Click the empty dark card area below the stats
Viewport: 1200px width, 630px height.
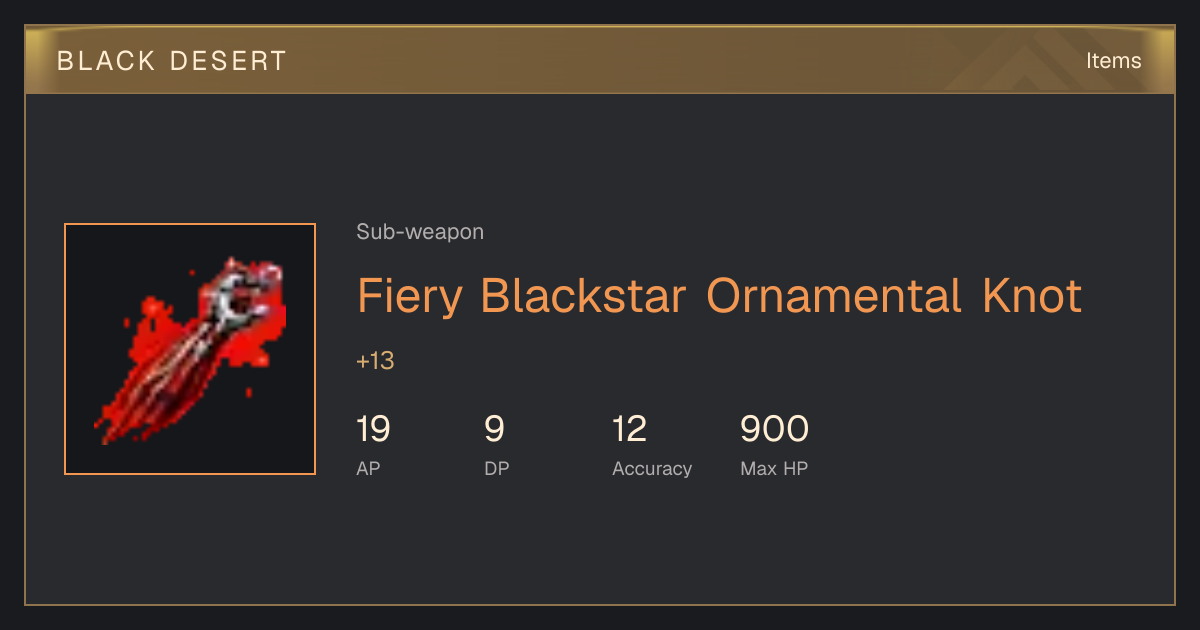(x=600, y=545)
